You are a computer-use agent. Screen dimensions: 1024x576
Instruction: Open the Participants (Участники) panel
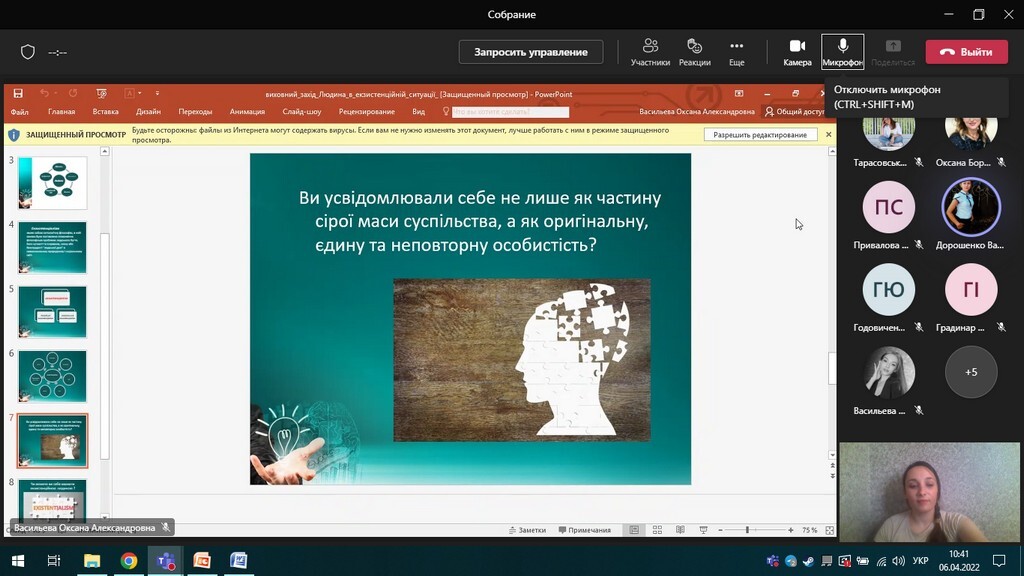pyautogui.click(x=650, y=51)
